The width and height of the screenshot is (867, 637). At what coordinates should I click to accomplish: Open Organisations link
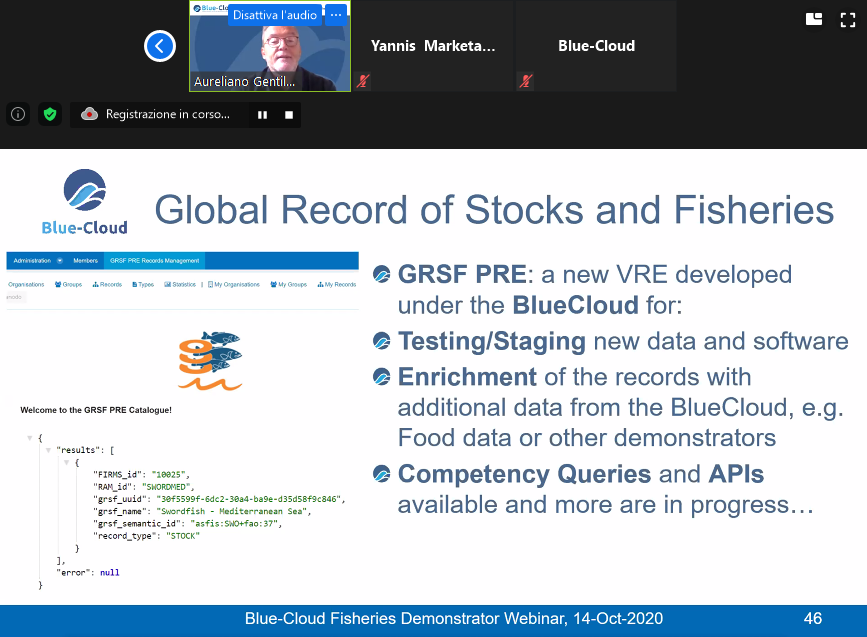pos(26,284)
